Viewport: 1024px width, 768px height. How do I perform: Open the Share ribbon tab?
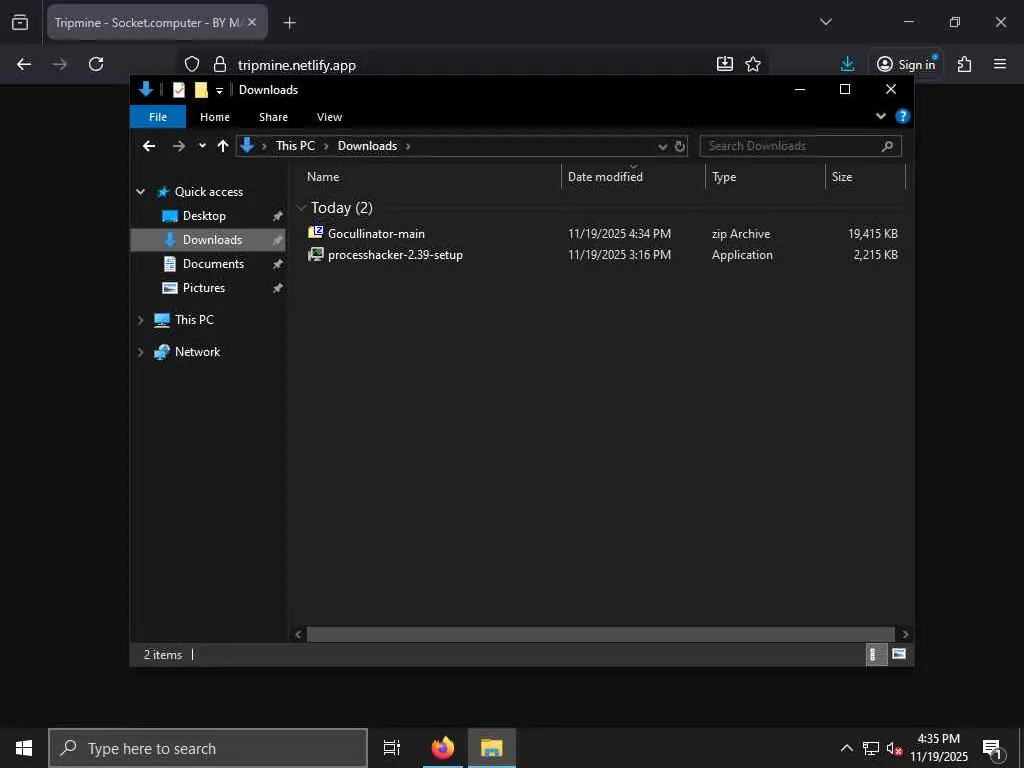pos(273,117)
